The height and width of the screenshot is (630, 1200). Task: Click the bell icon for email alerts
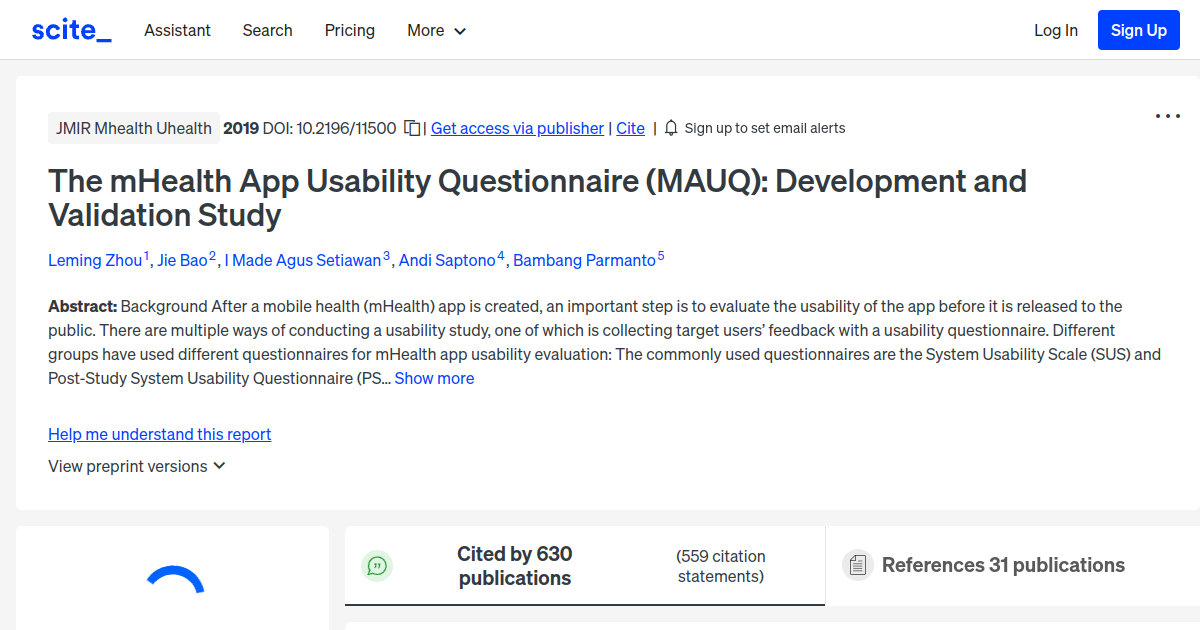[671, 128]
